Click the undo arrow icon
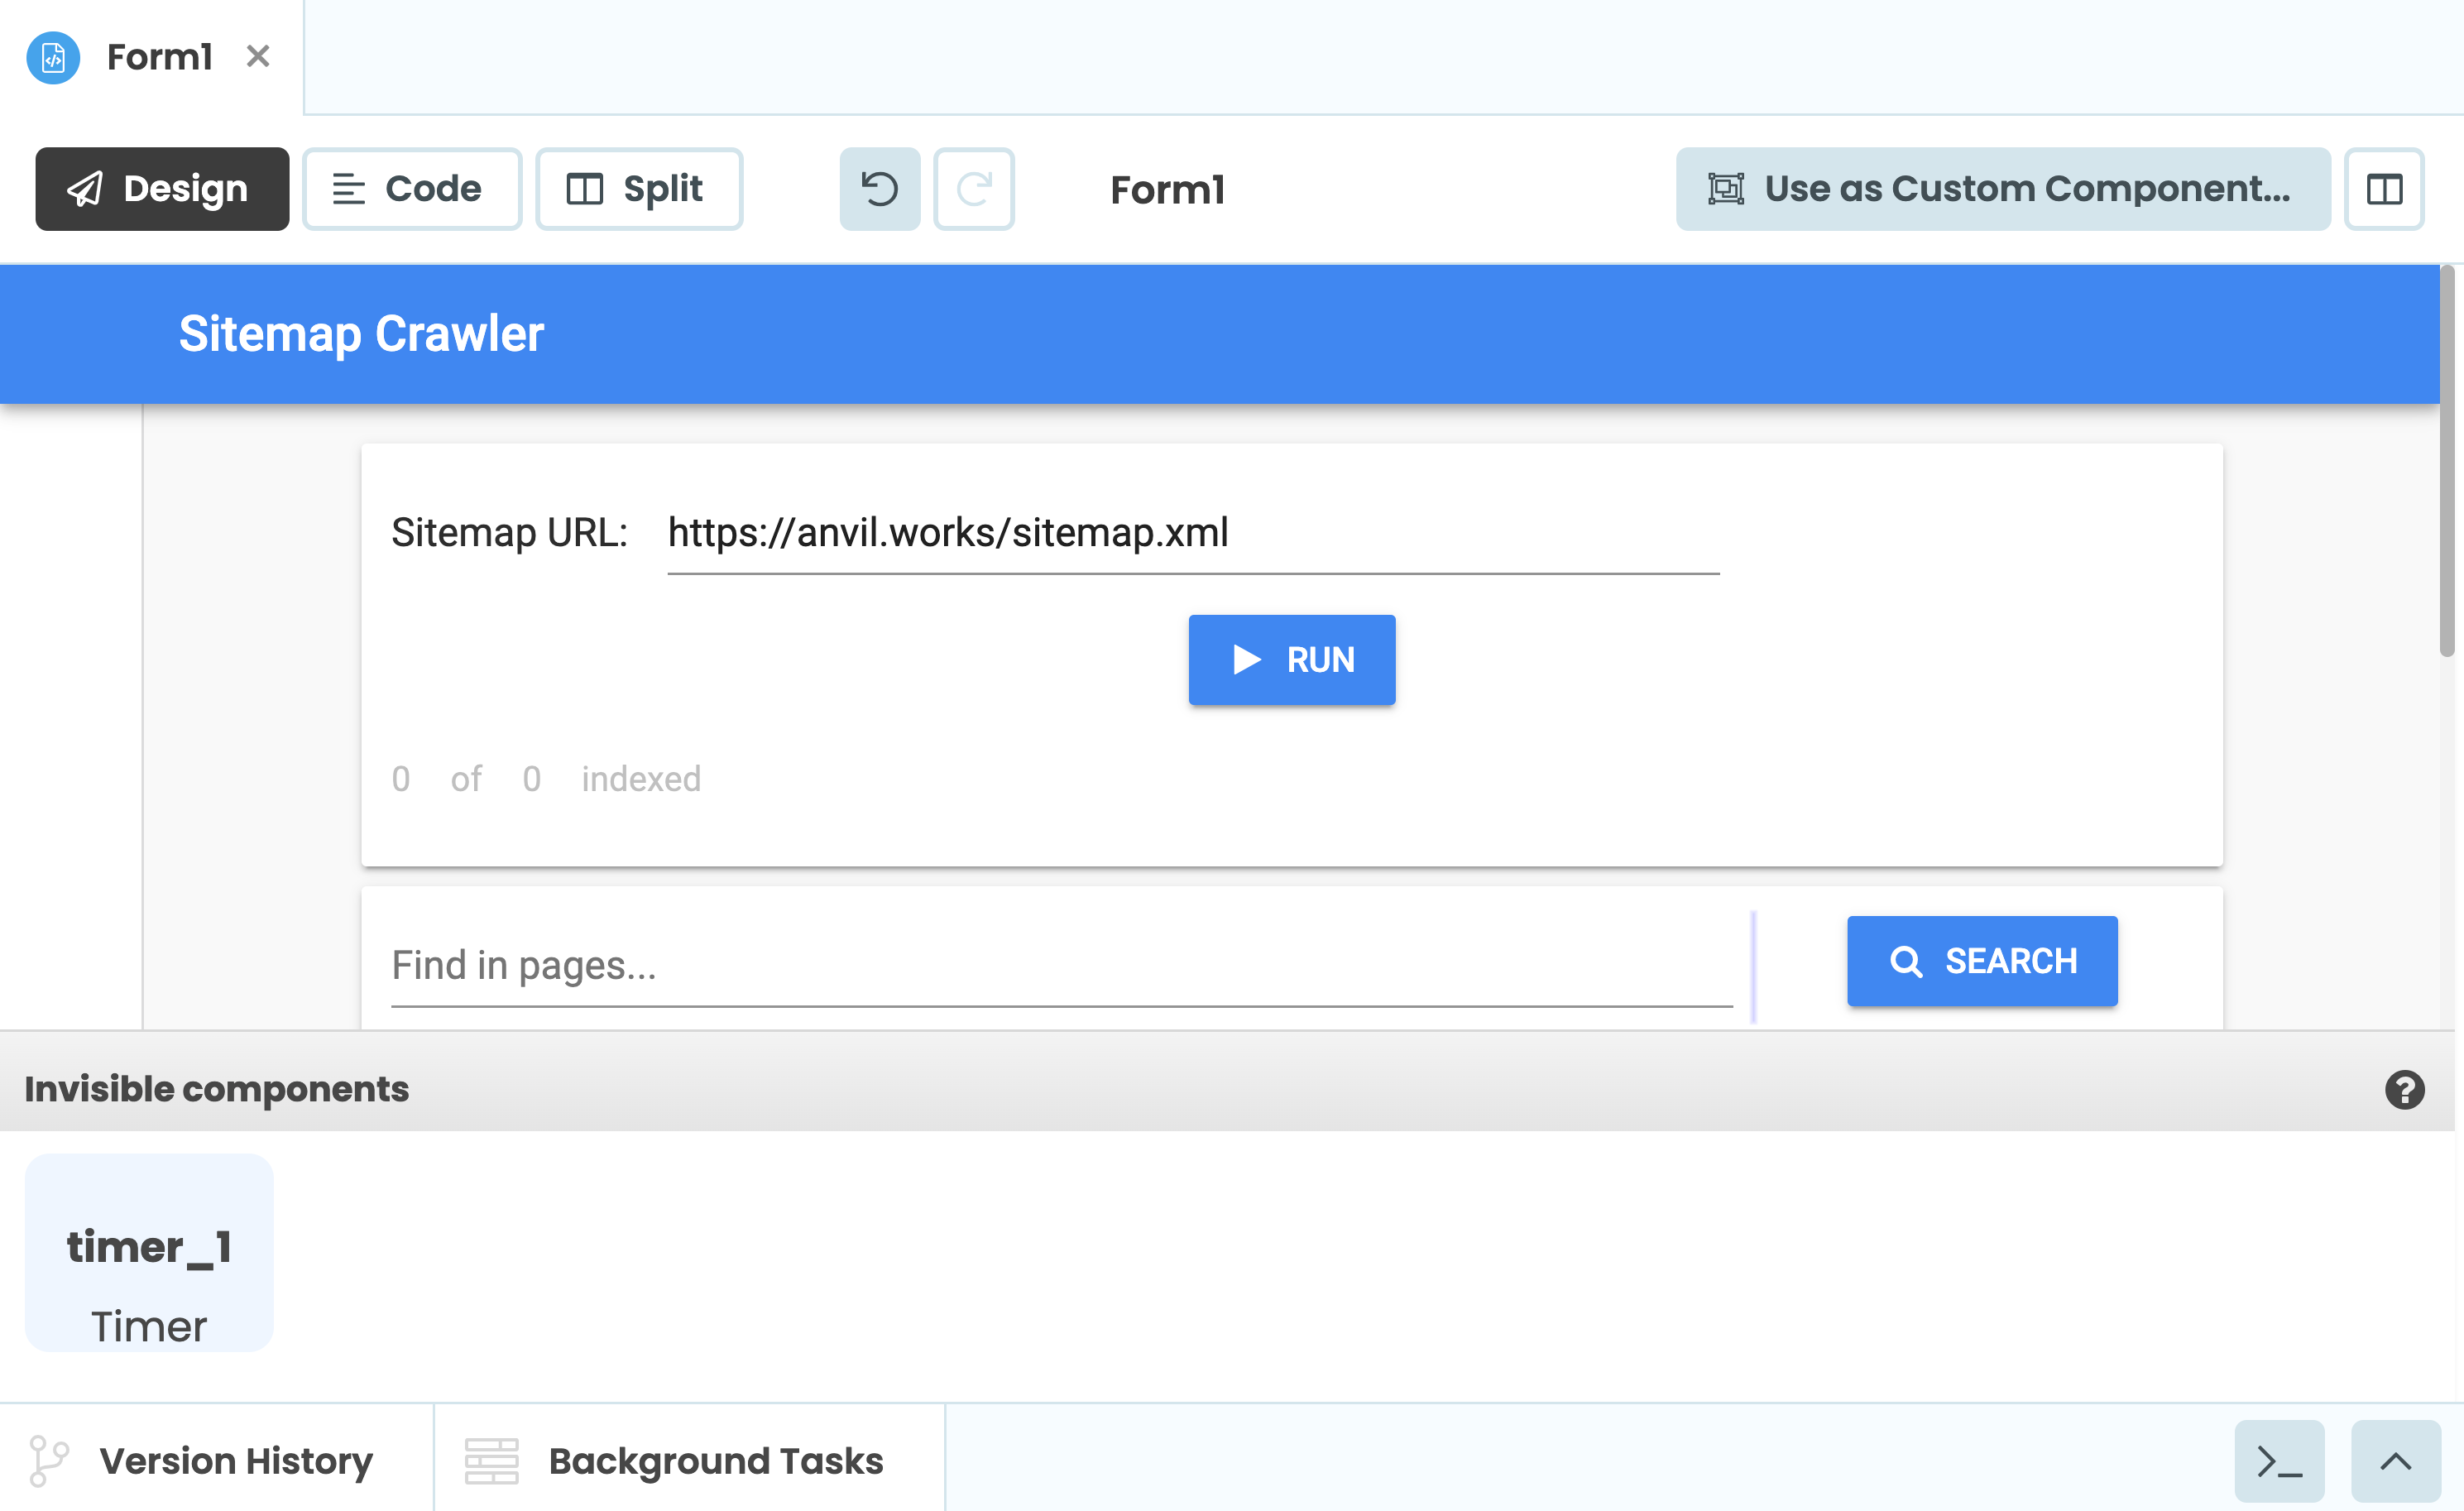This screenshot has width=2464, height=1511. tap(879, 189)
